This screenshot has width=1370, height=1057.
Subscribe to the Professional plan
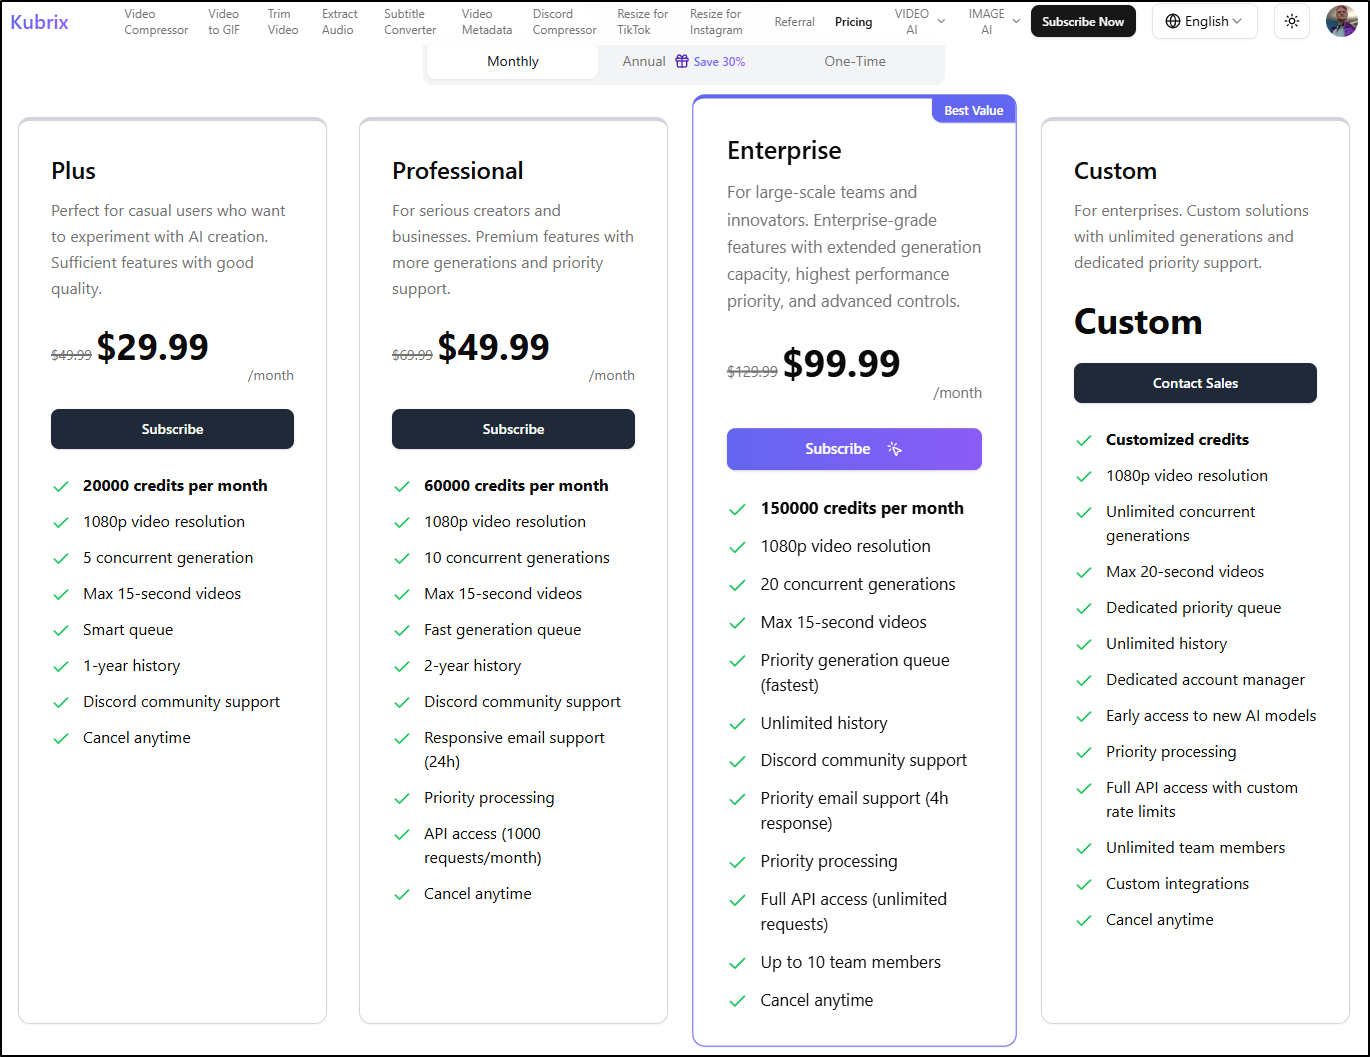tap(513, 429)
